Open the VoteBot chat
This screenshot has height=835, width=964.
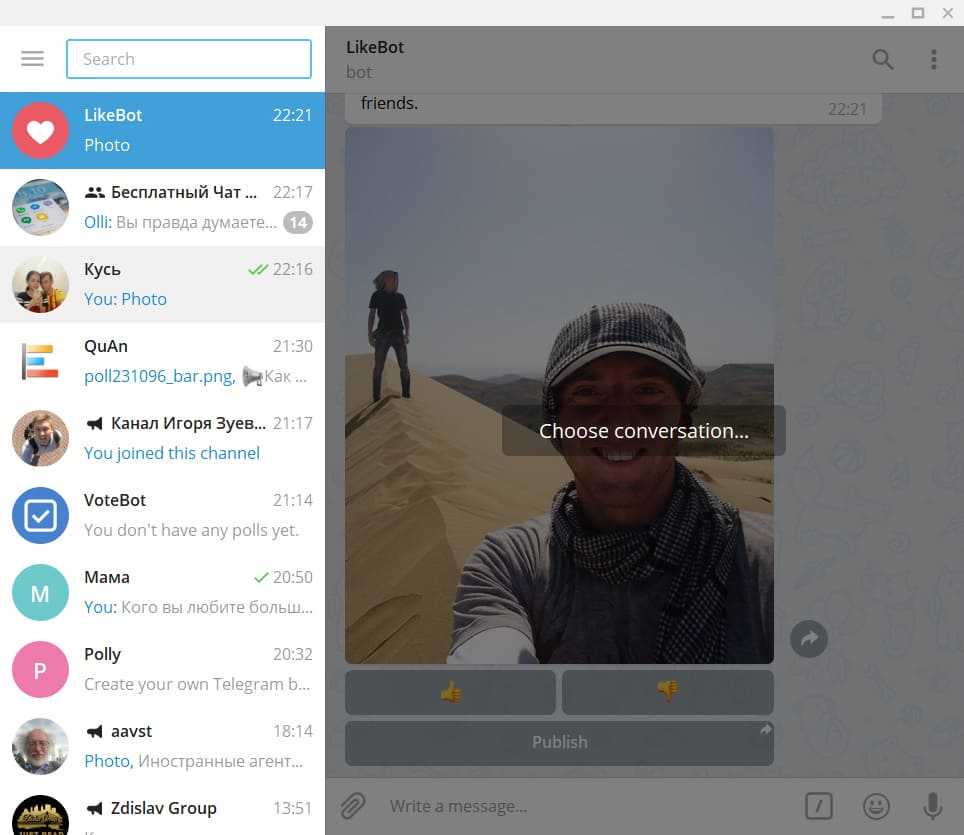click(x=162, y=515)
